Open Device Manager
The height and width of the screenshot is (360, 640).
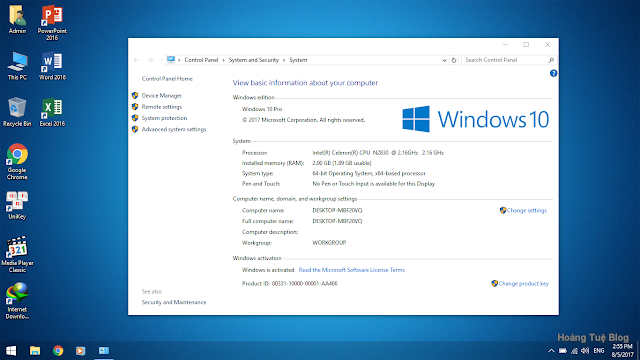[162, 96]
